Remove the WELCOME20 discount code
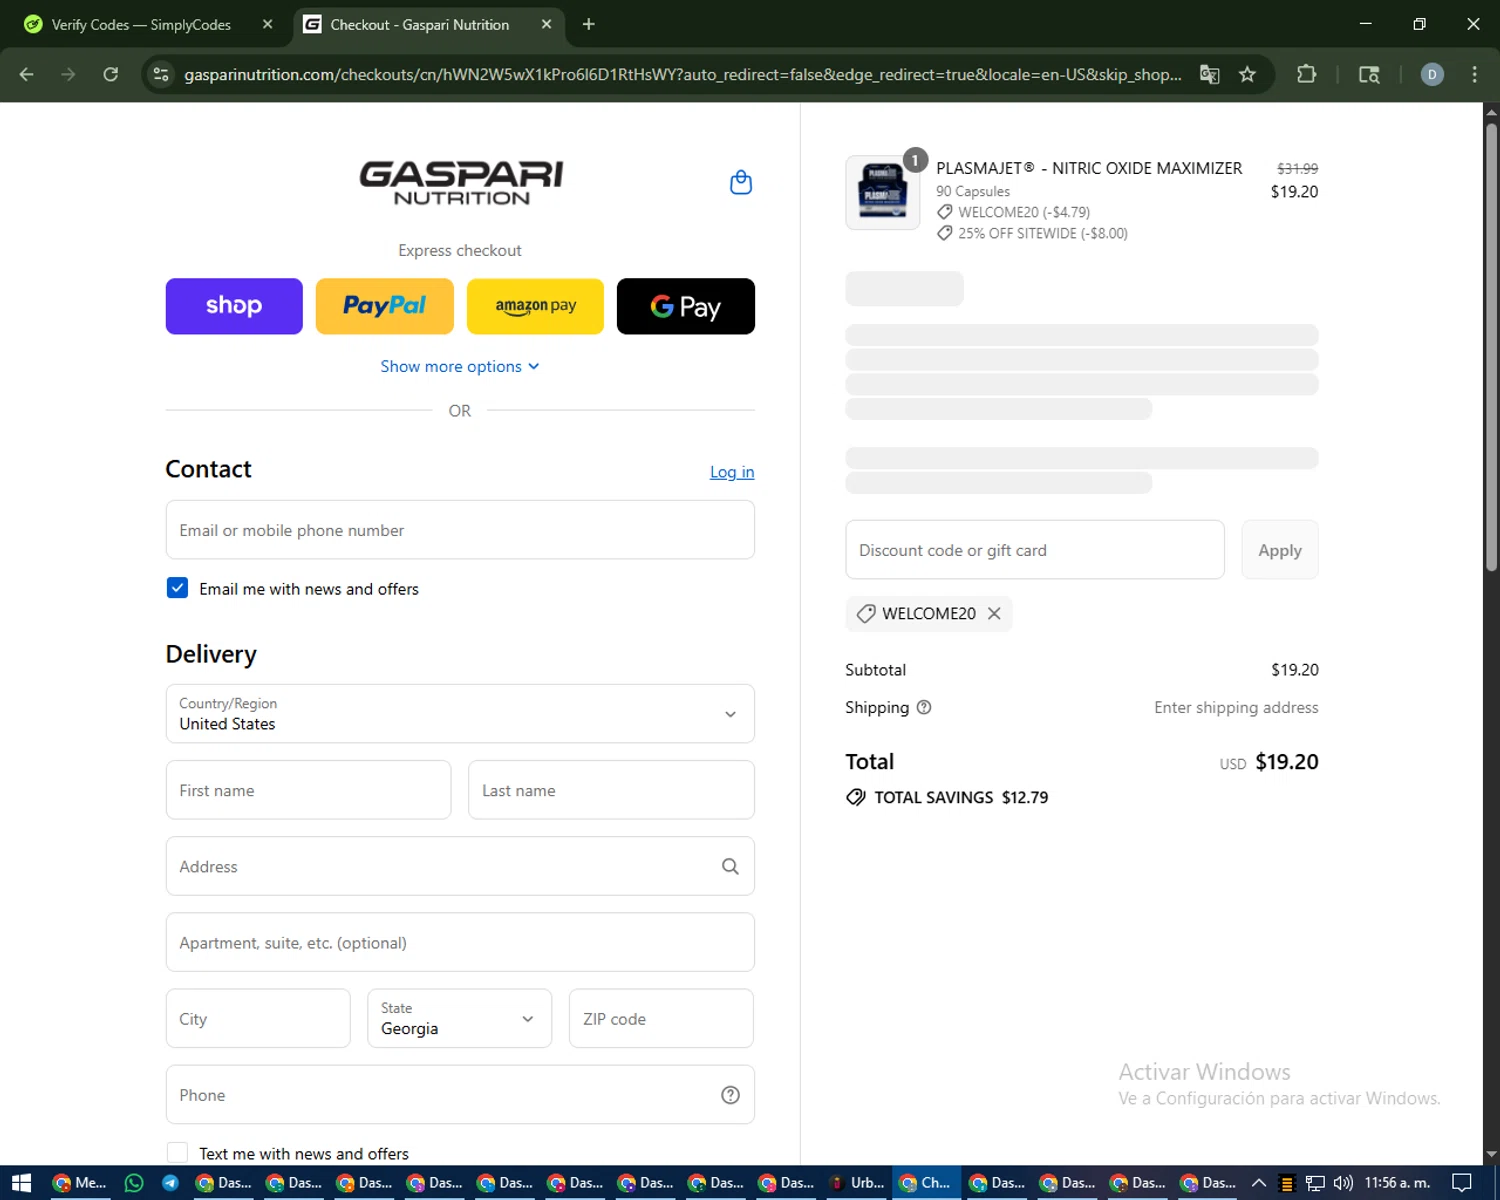1500x1200 pixels. tap(994, 614)
